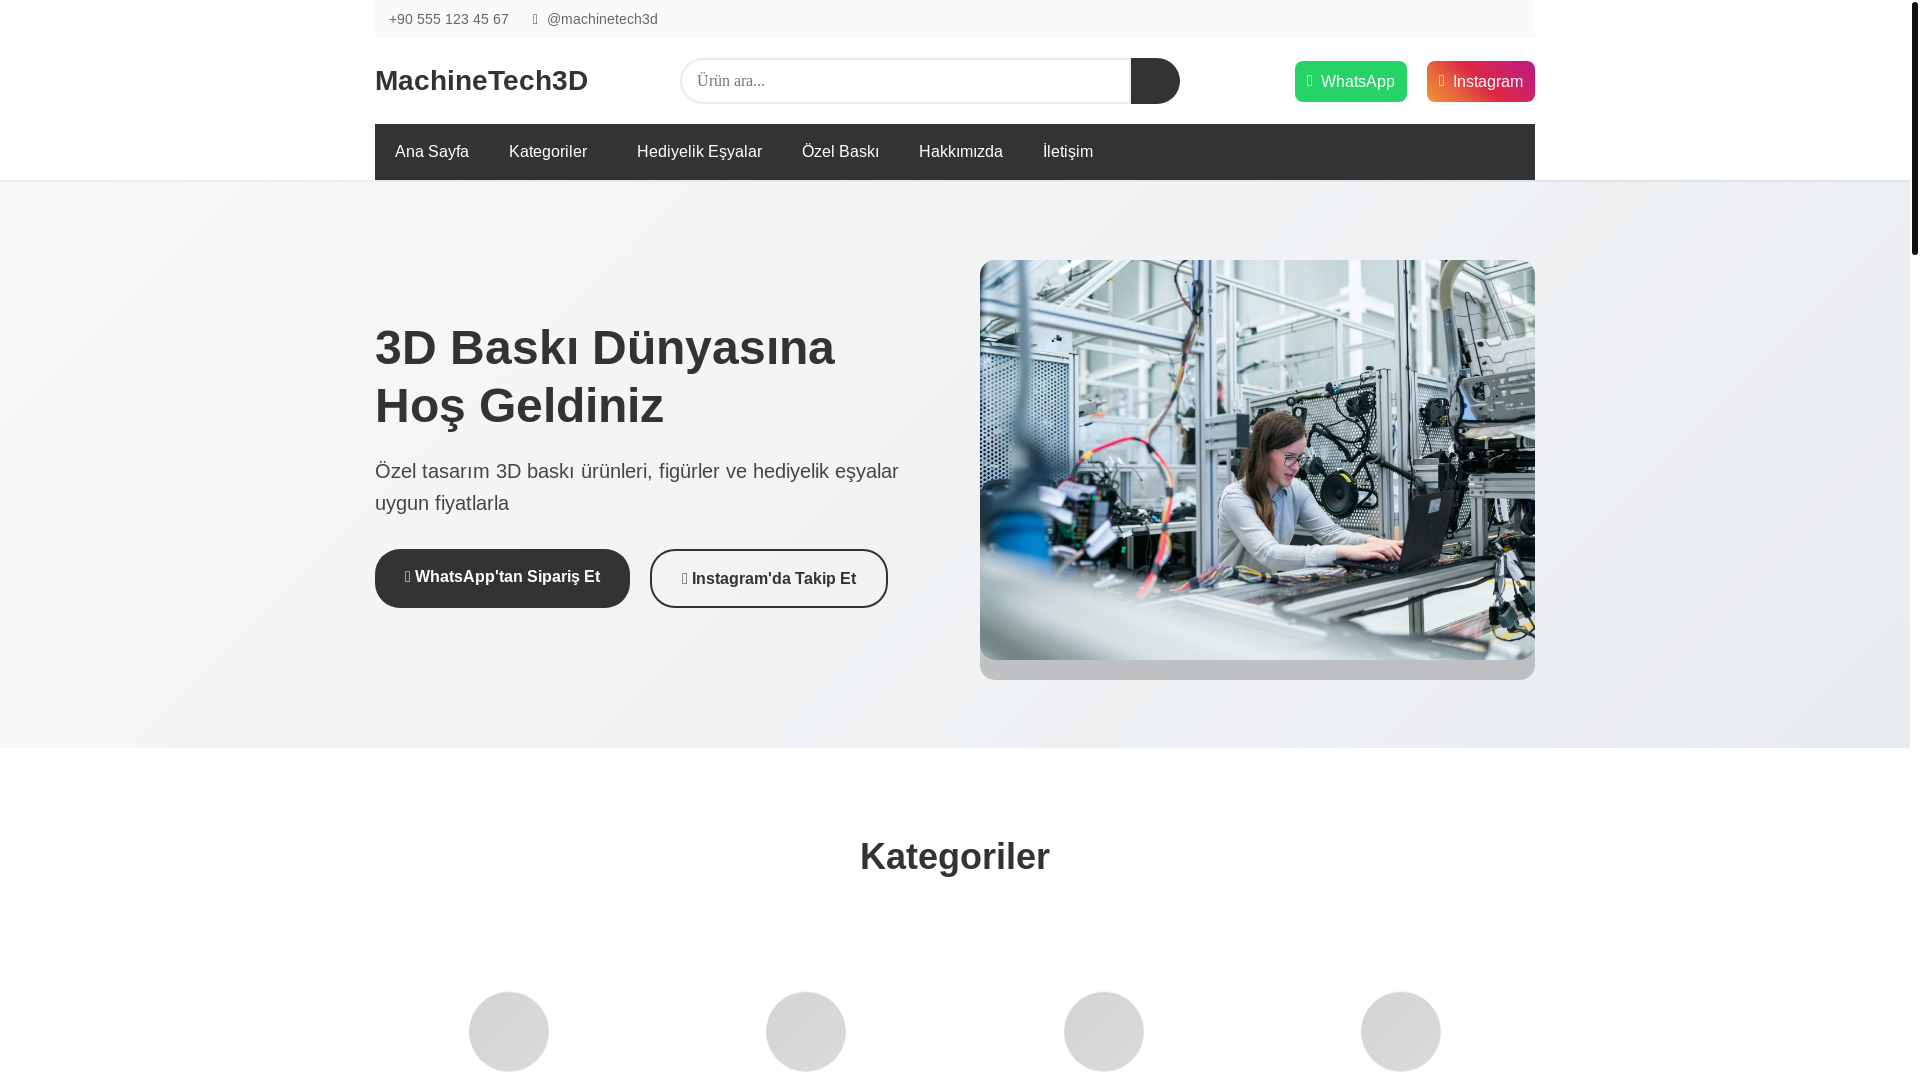Click the search button beside the search box
Screen dimensions: 1920x1080
coord(1155,81)
